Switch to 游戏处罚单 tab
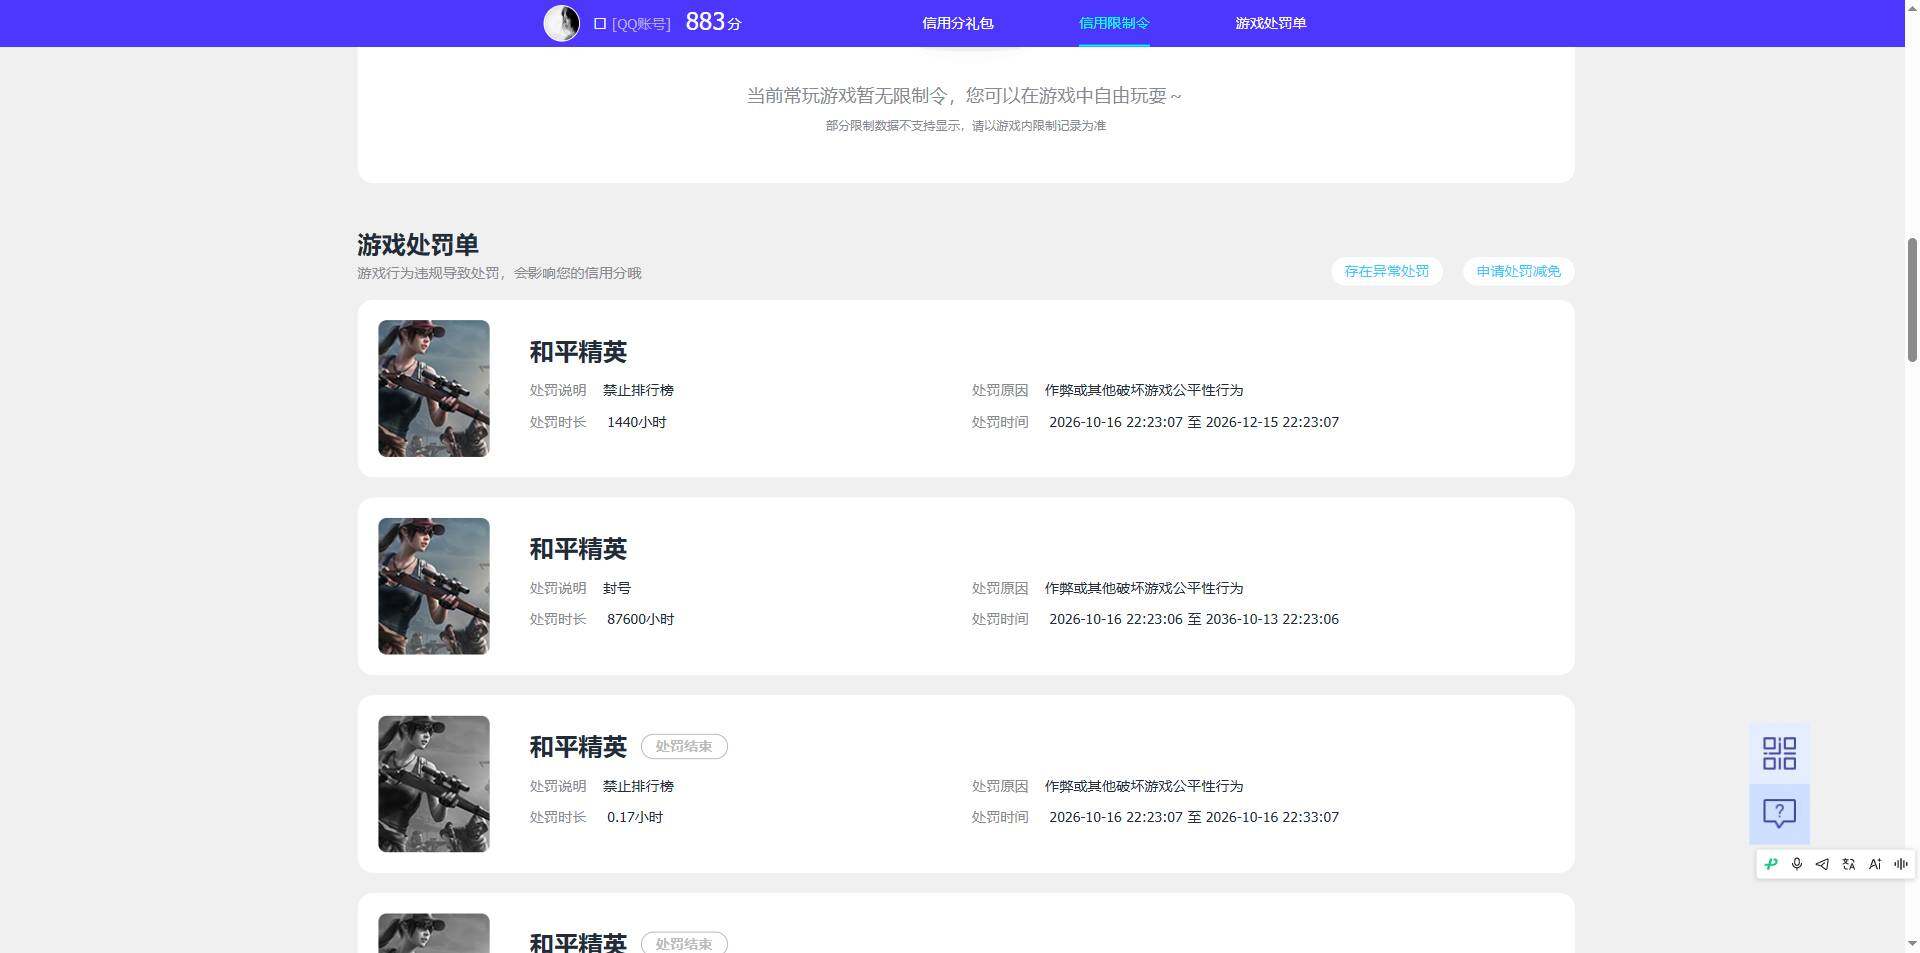The width and height of the screenshot is (1920, 953). click(1270, 23)
